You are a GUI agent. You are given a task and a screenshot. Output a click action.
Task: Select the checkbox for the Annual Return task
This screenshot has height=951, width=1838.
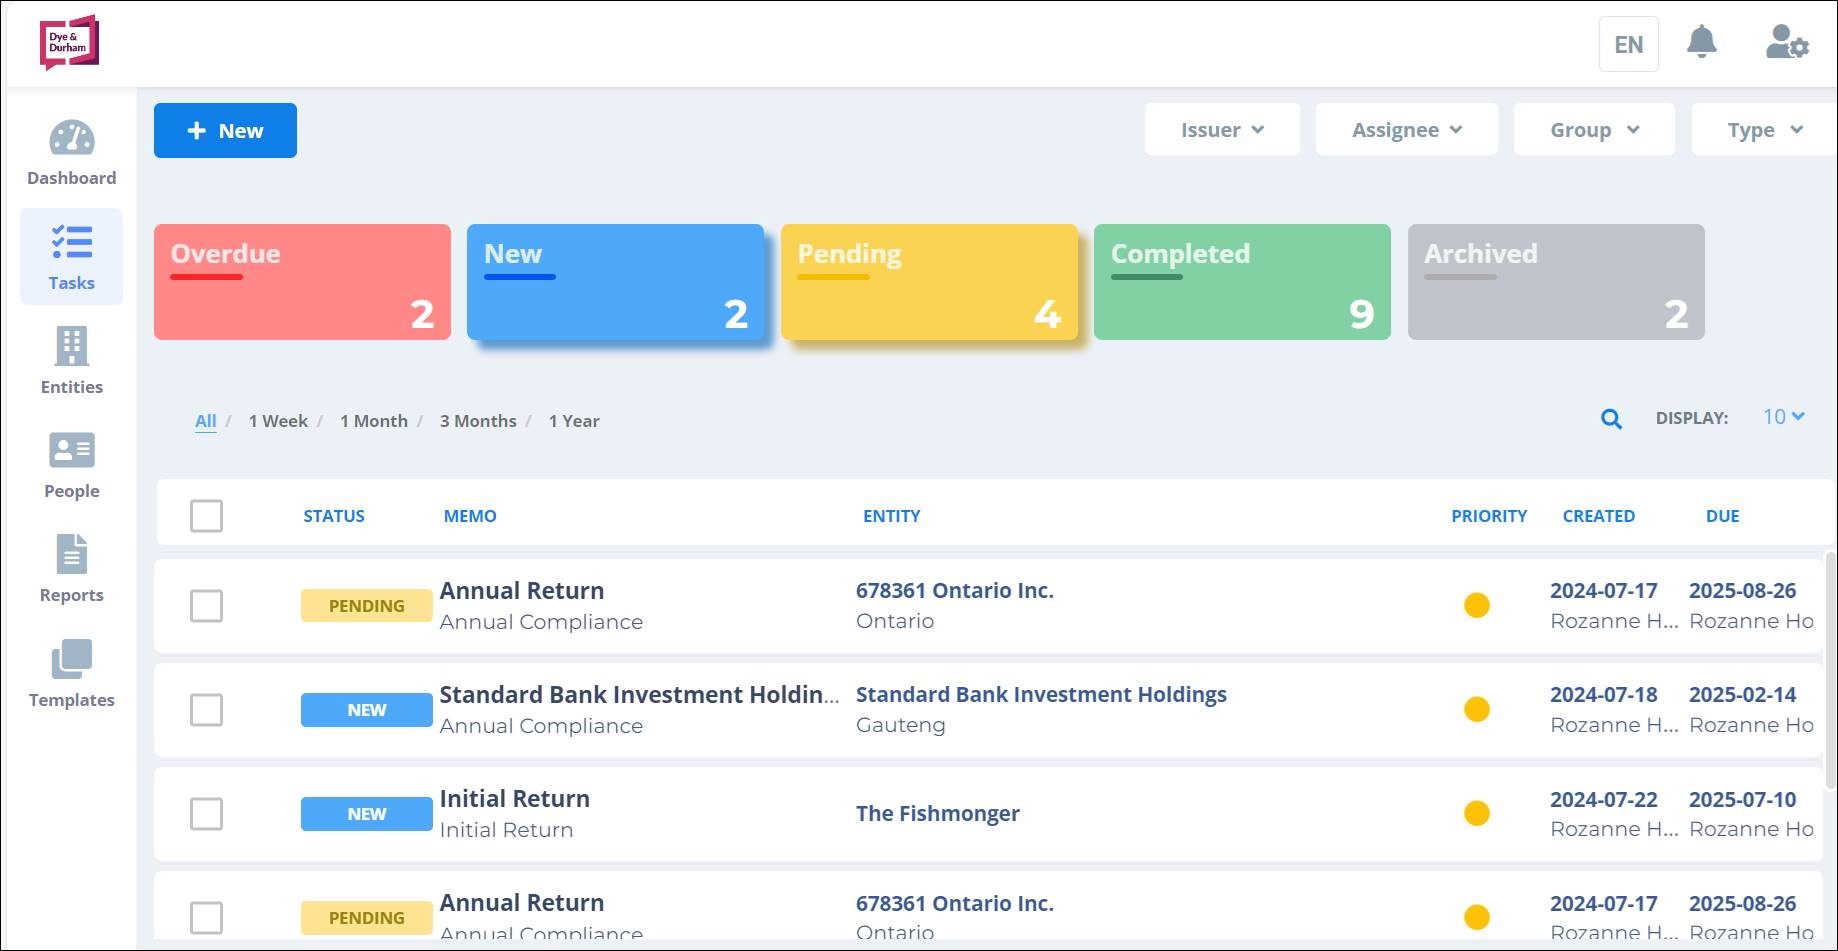pyautogui.click(x=206, y=605)
